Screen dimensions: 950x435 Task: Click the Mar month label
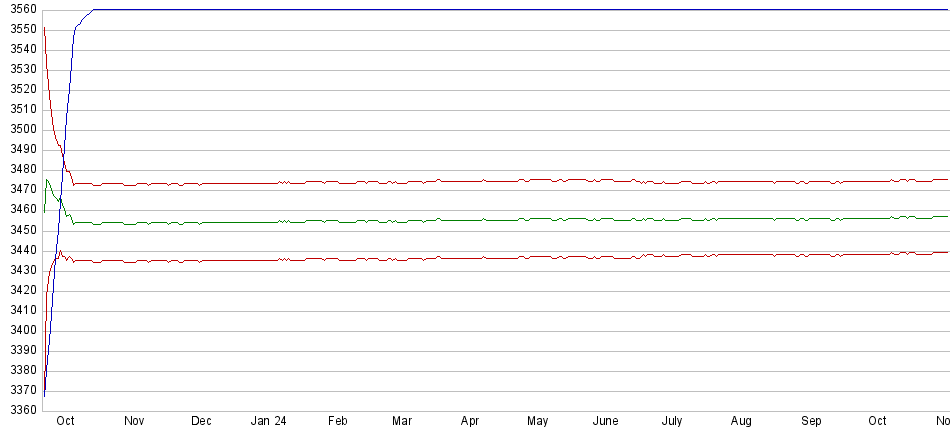pyautogui.click(x=402, y=422)
